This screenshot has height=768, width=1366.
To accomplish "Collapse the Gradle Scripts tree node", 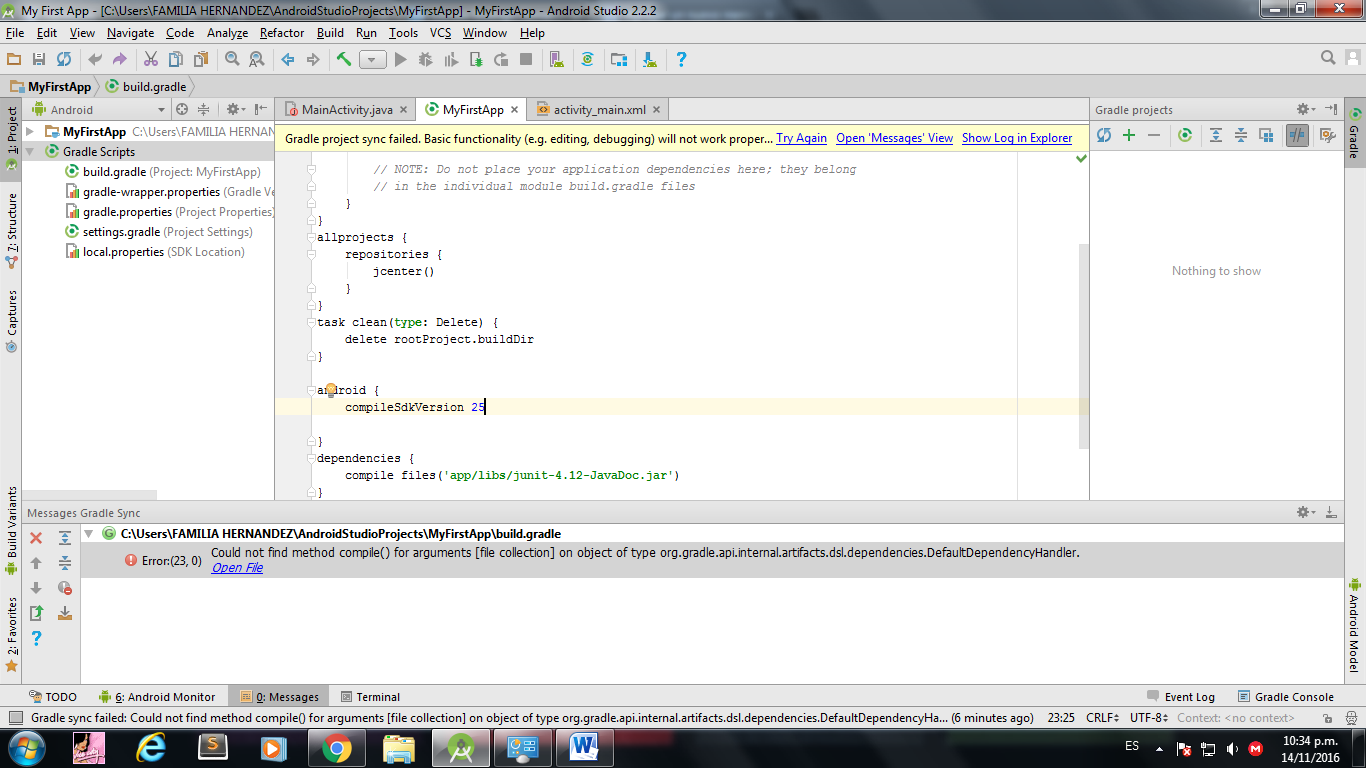I will tap(29, 152).
